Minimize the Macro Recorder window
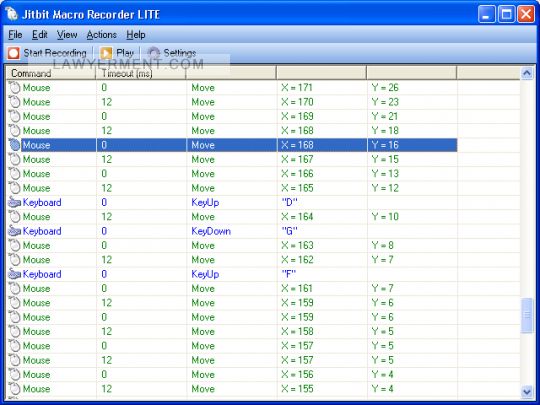Viewport: 540px width, 405px height. [x=487, y=14]
